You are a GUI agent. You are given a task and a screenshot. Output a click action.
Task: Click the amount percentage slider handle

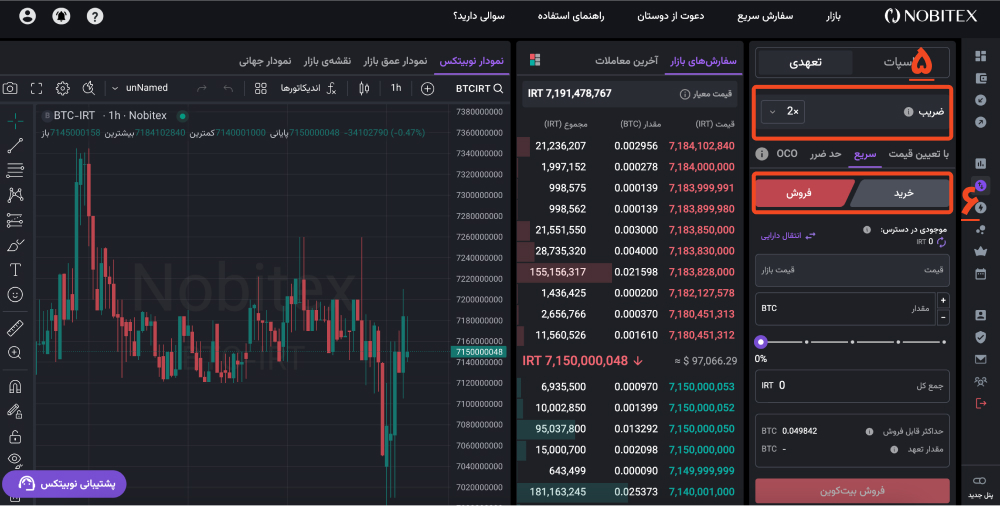pos(761,342)
